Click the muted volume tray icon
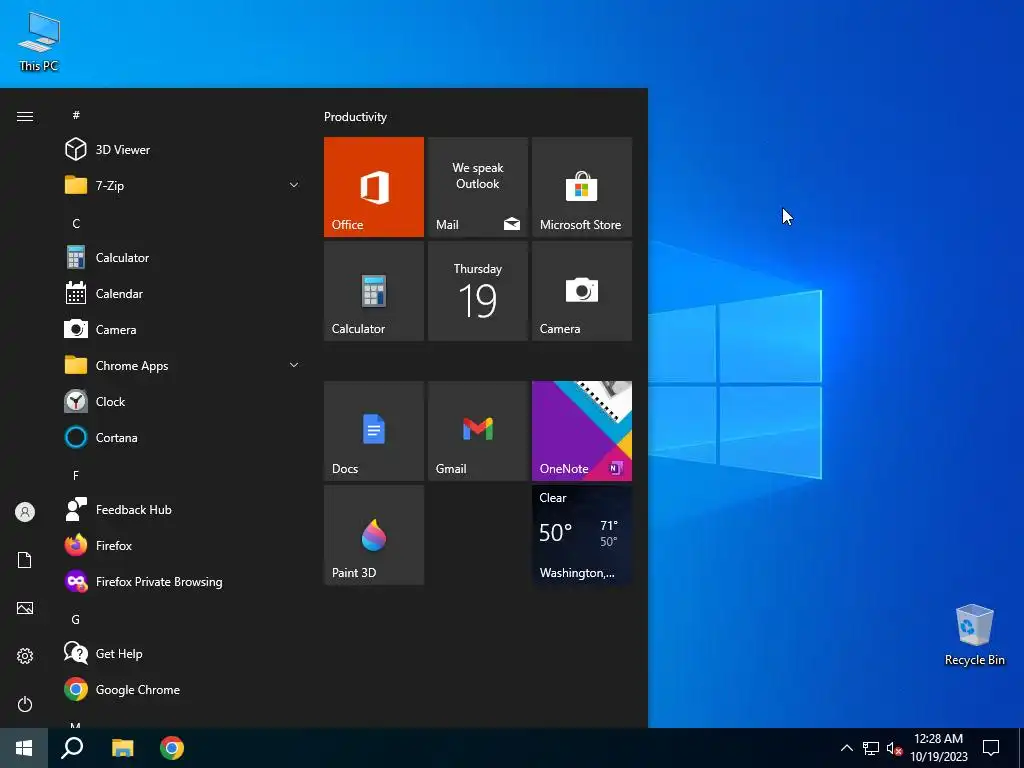Image resolution: width=1024 pixels, height=768 pixels. [894, 748]
